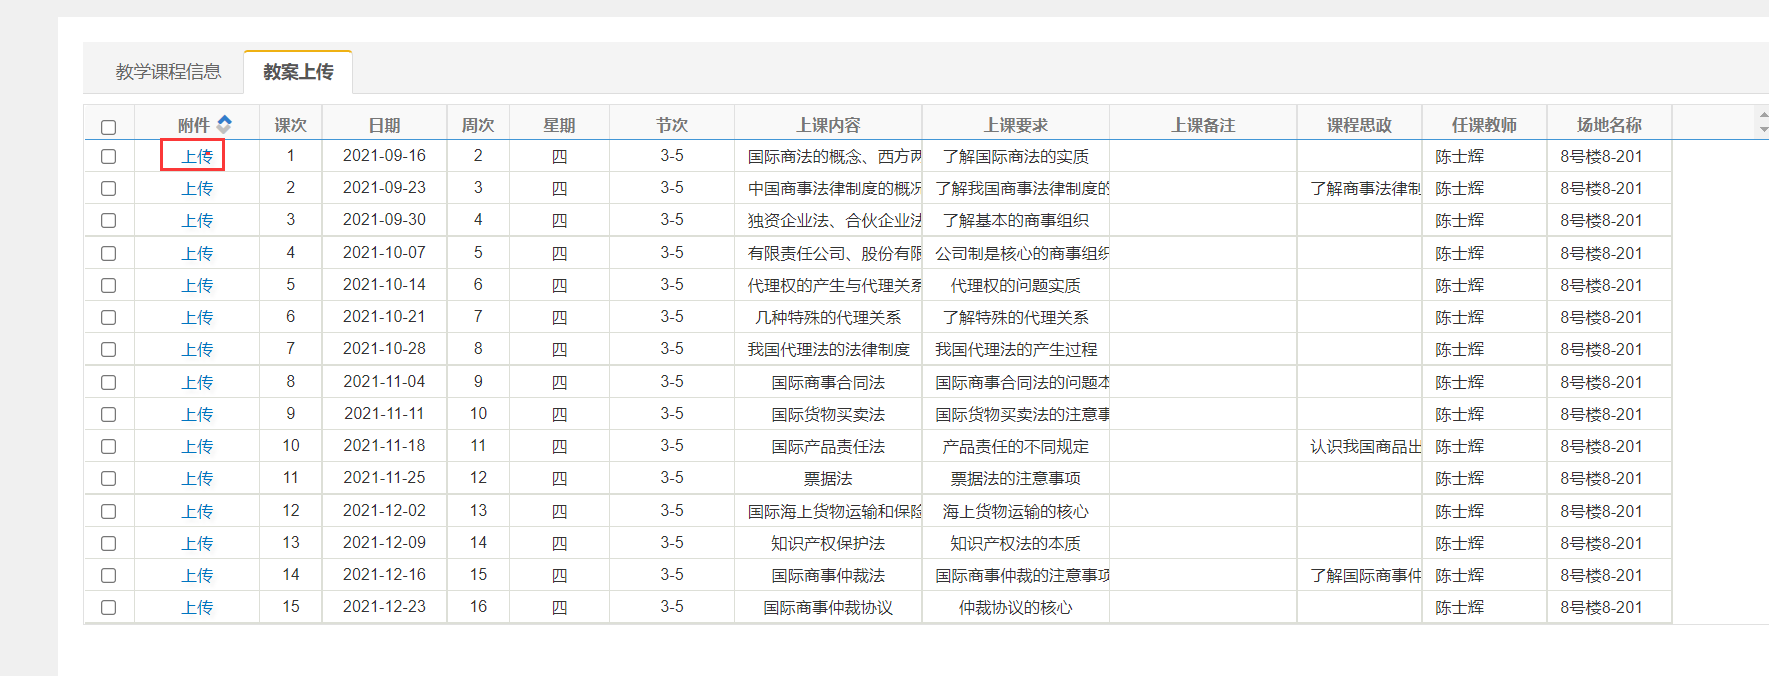Click 上传 in the 国际商事仲裁协议 row
Screen dimensions: 1769x676
click(x=197, y=608)
